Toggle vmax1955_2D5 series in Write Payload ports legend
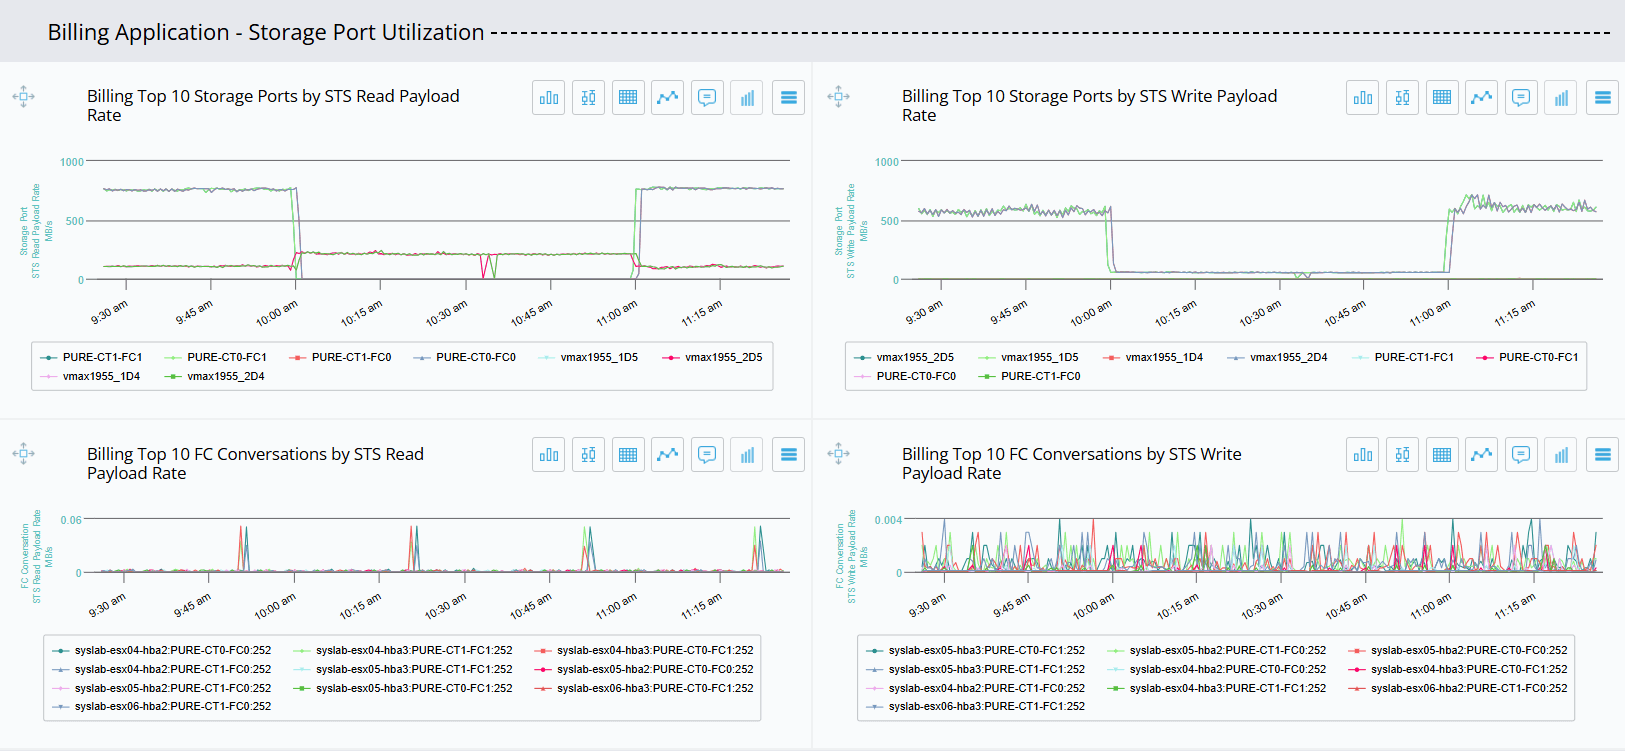The height and width of the screenshot is (751, 1625). (x=905, y=357)
